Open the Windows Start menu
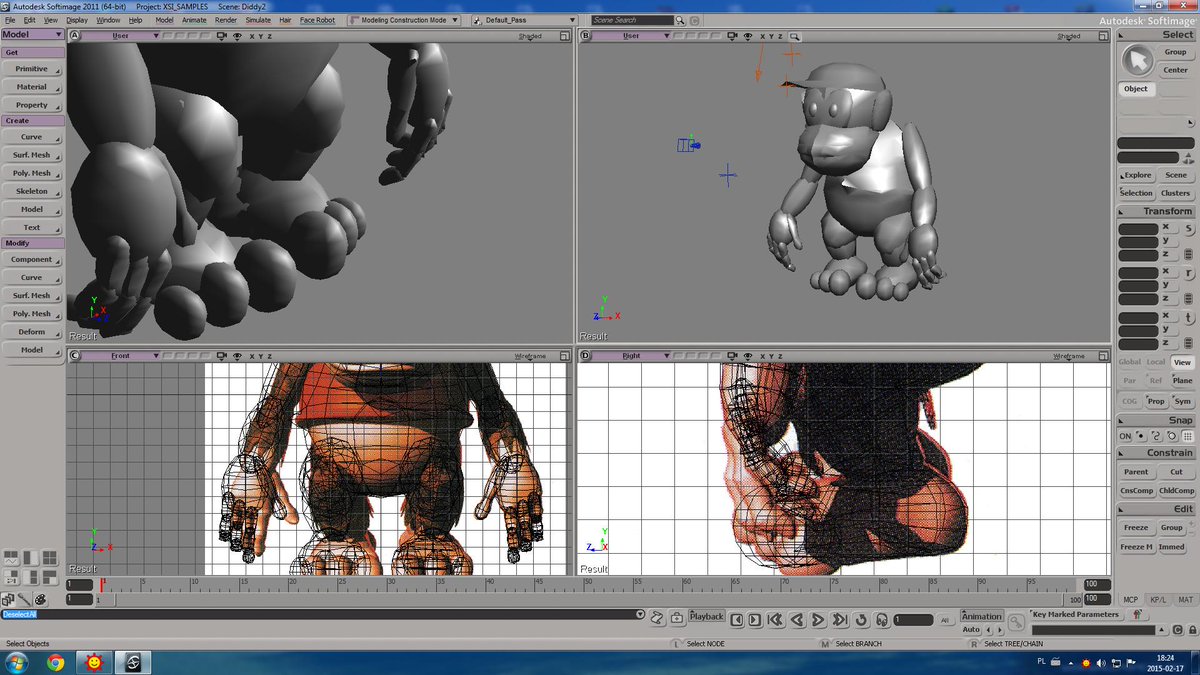 pyautogui.click(x=17, y=662)
